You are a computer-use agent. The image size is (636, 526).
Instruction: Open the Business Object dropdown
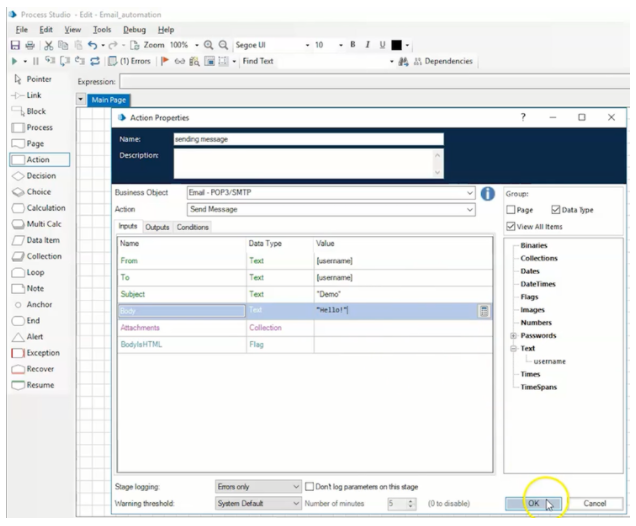click(470, 193)
